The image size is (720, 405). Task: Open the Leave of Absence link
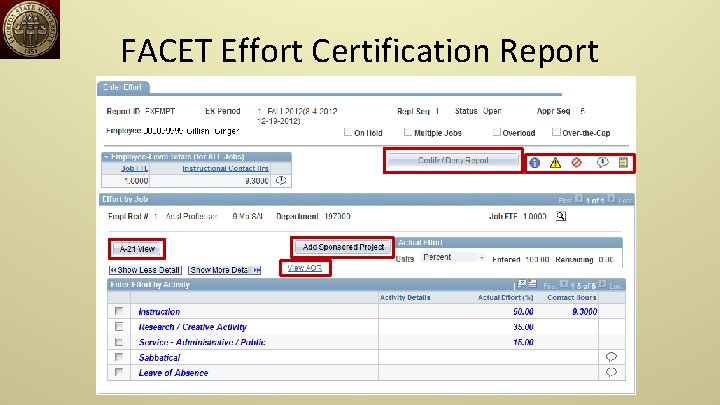point(173,373)
